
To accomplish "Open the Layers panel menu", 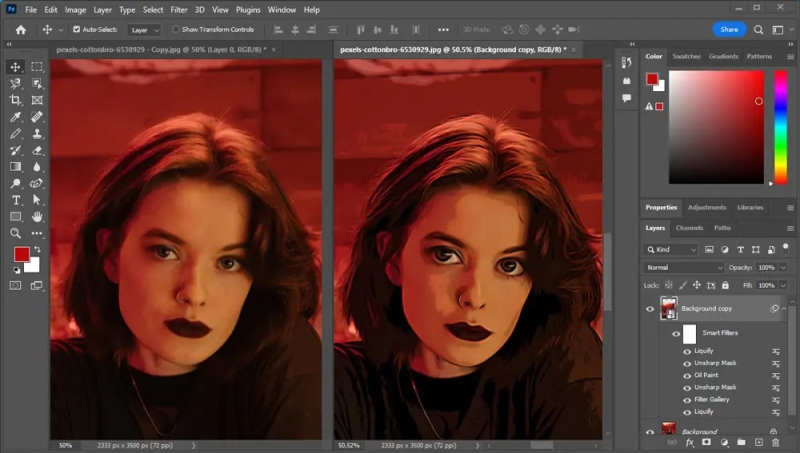I will (x=790, y=228).
